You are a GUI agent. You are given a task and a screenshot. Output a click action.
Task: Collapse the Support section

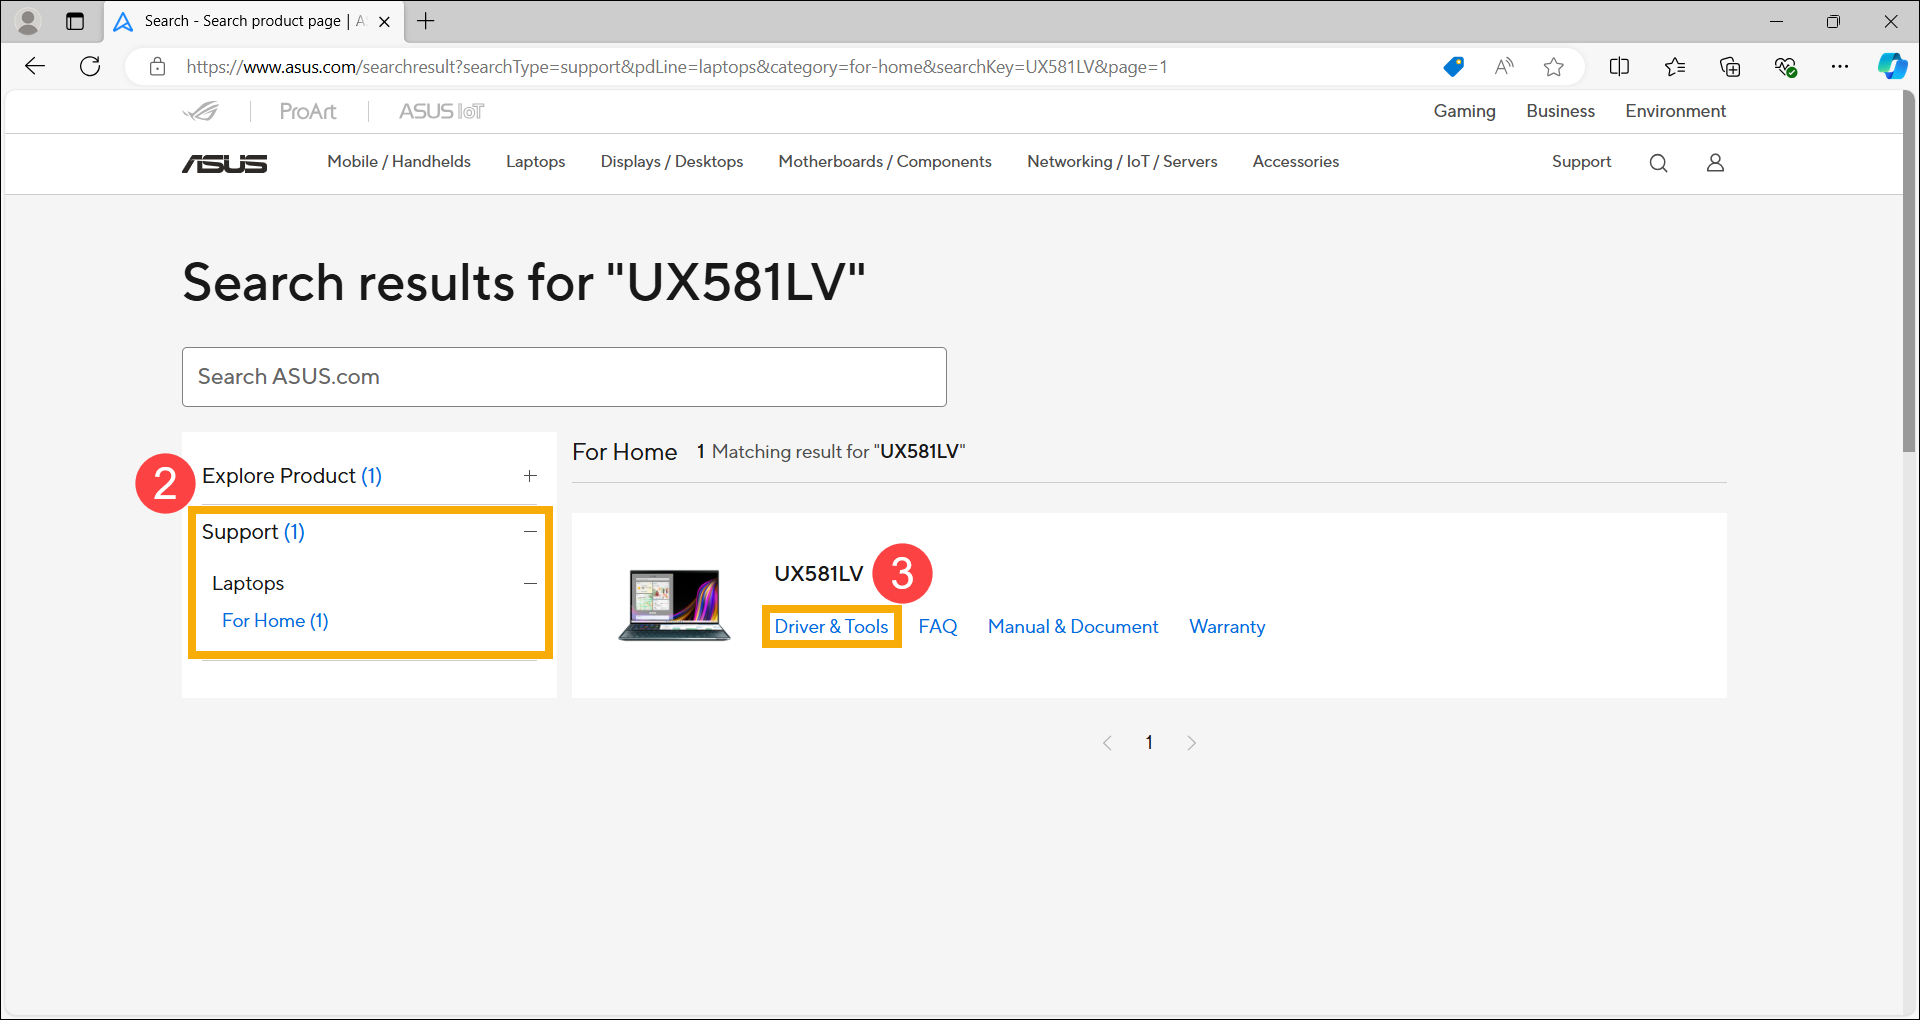coord(530,532)
